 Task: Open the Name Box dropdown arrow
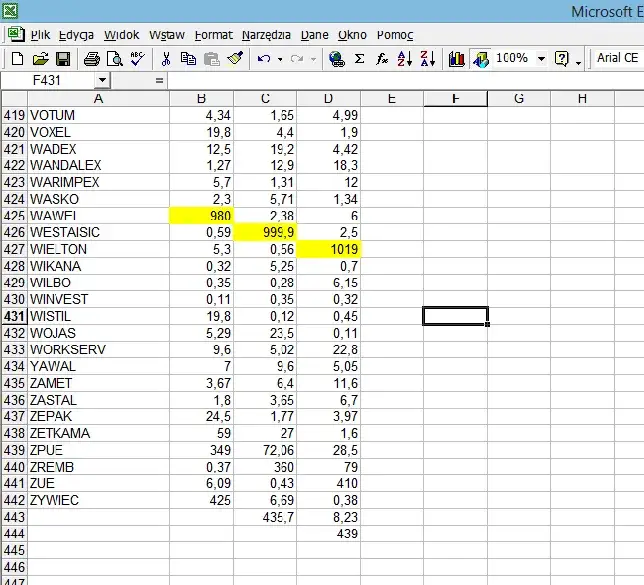(102, 80)
